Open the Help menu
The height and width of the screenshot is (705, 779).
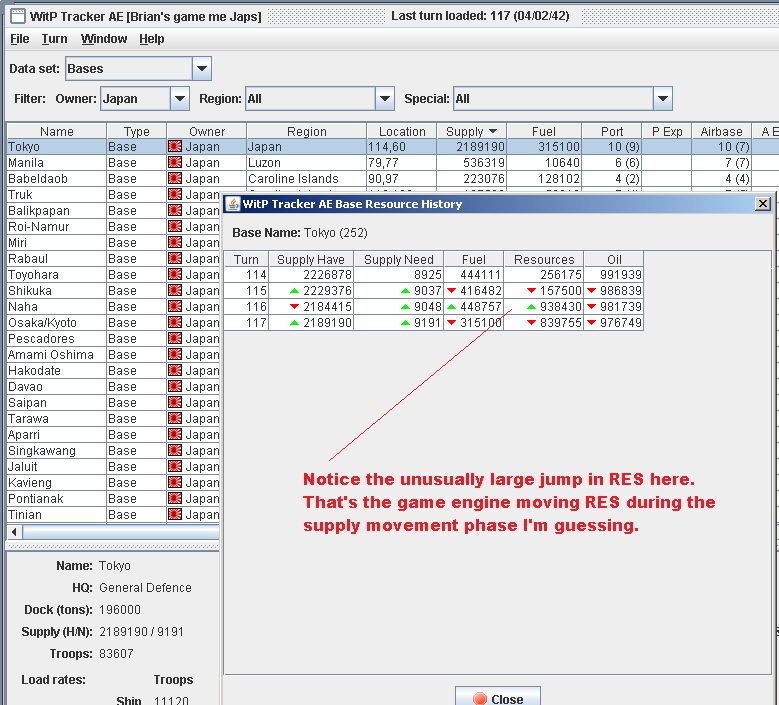pos(152,39)
